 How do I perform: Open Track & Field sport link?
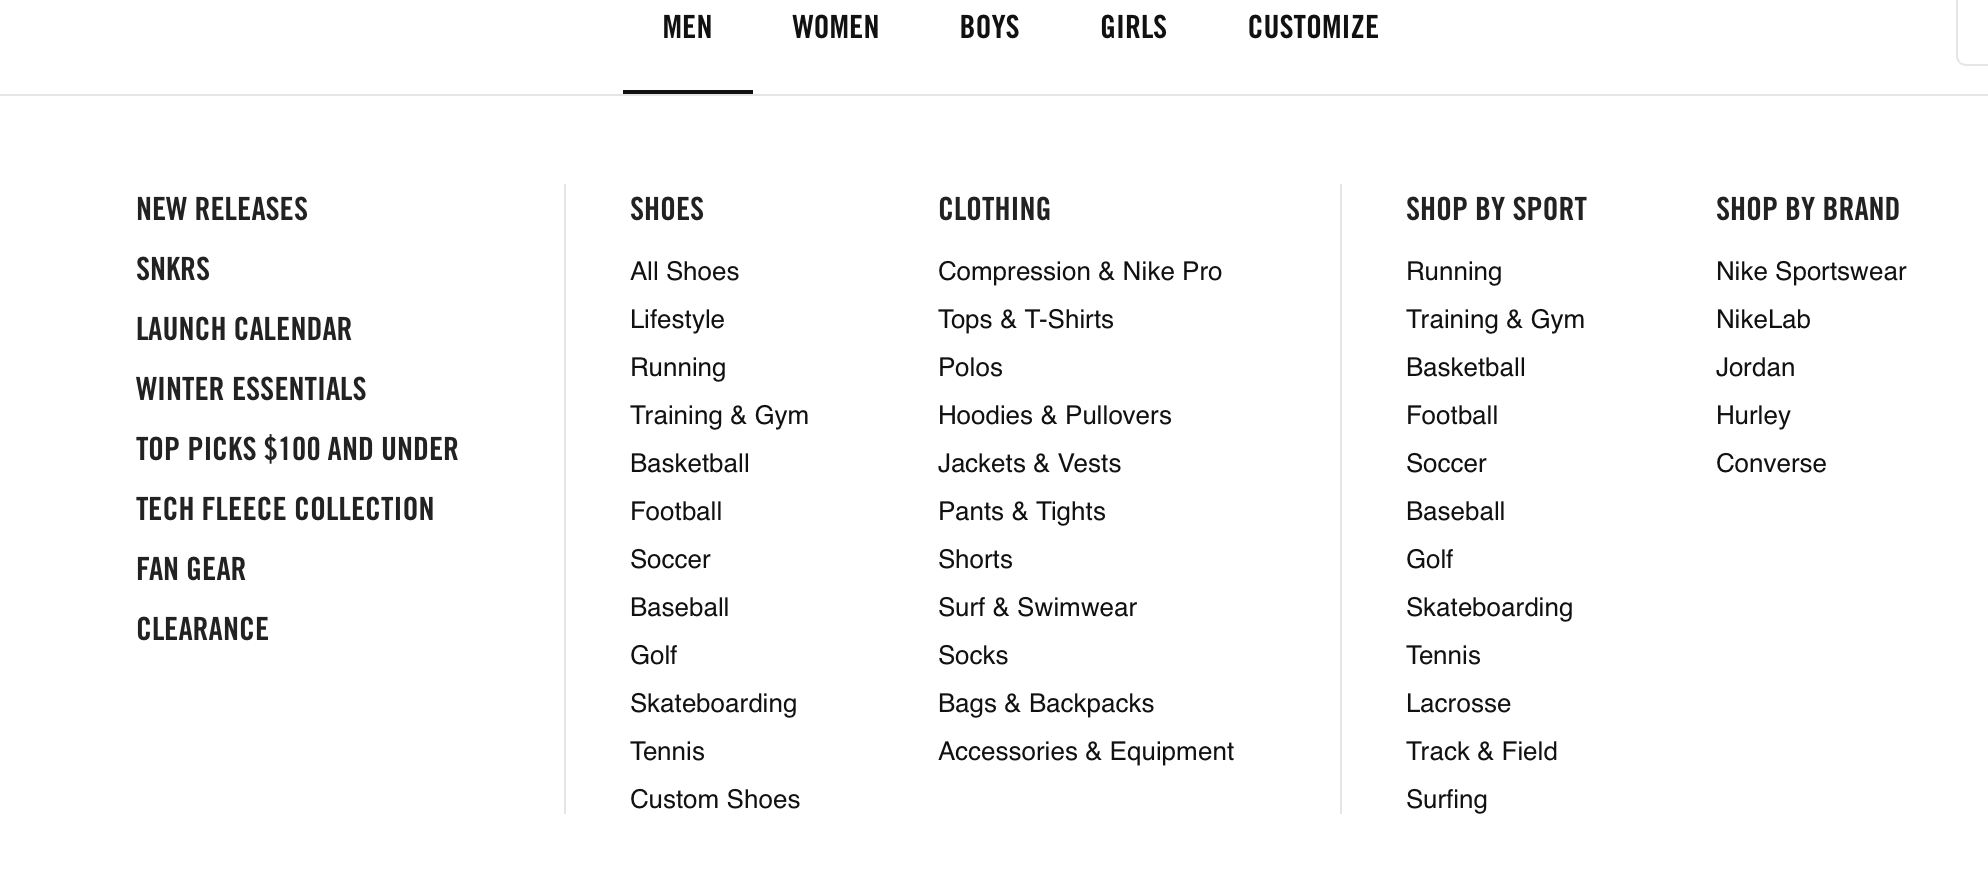(x=1481, y=752)
